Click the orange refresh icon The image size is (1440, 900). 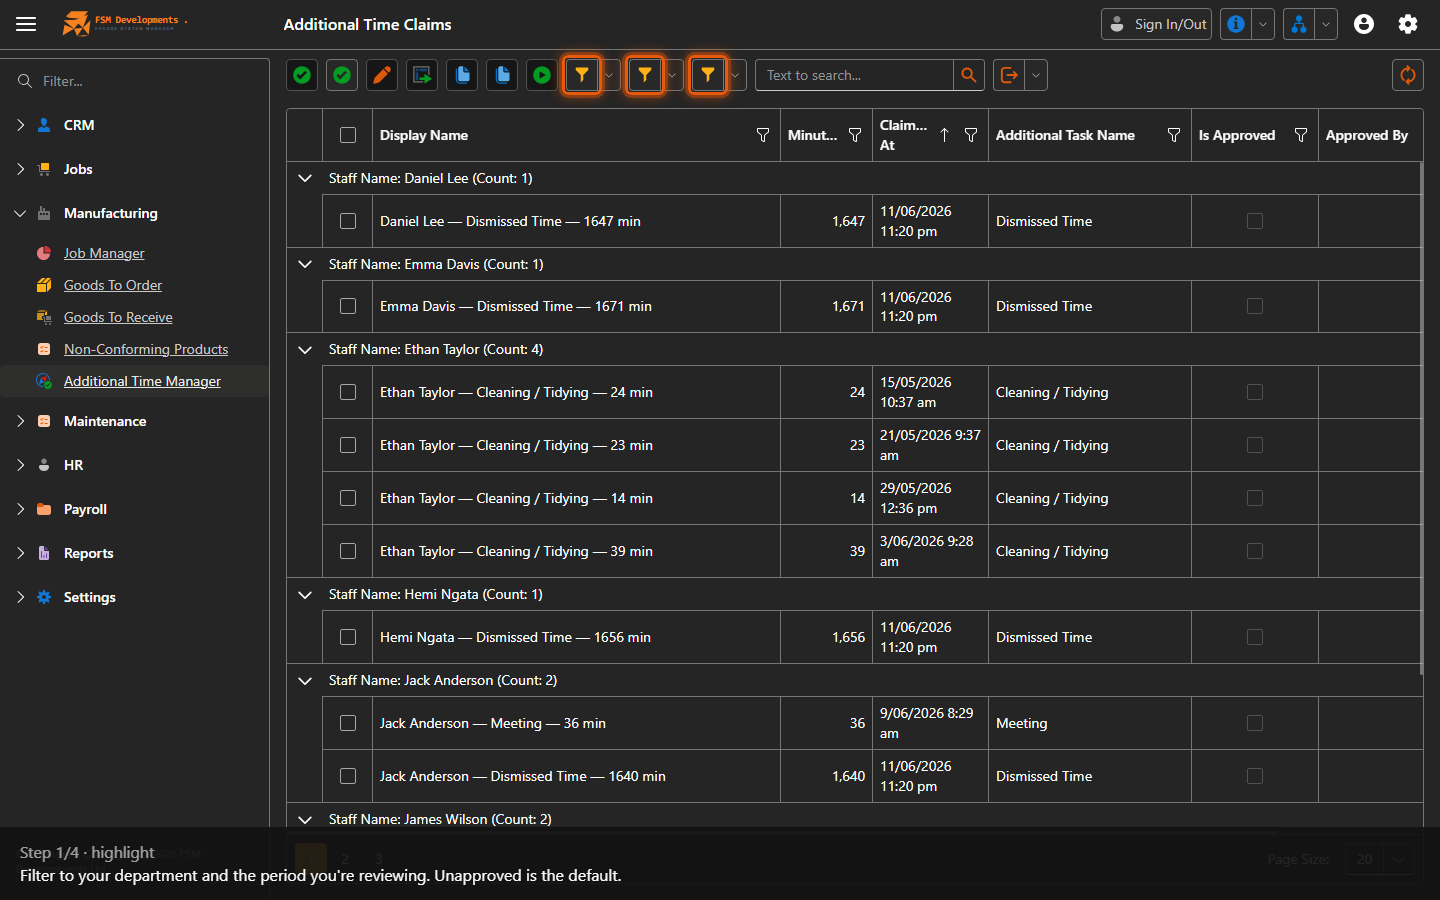[1408, 75]
